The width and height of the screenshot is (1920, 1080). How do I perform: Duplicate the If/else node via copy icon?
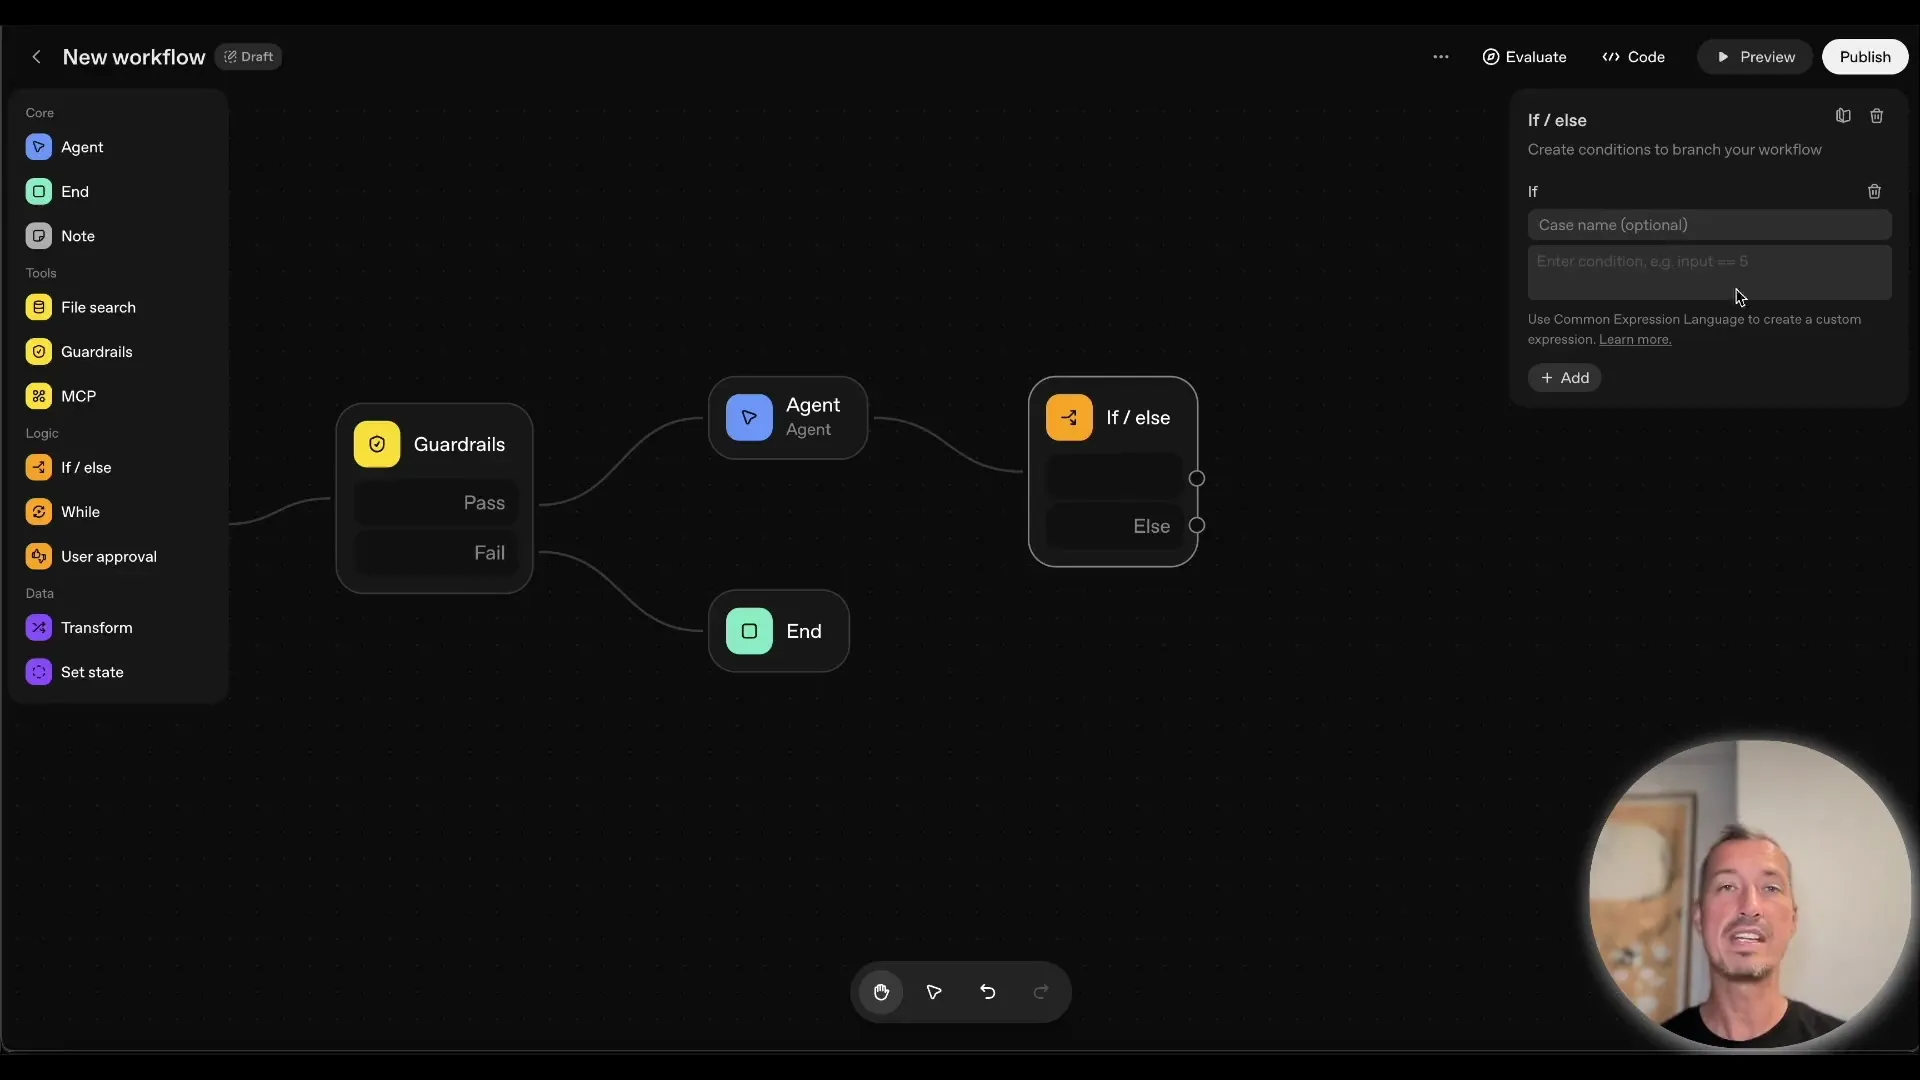tap(1843, 115)
